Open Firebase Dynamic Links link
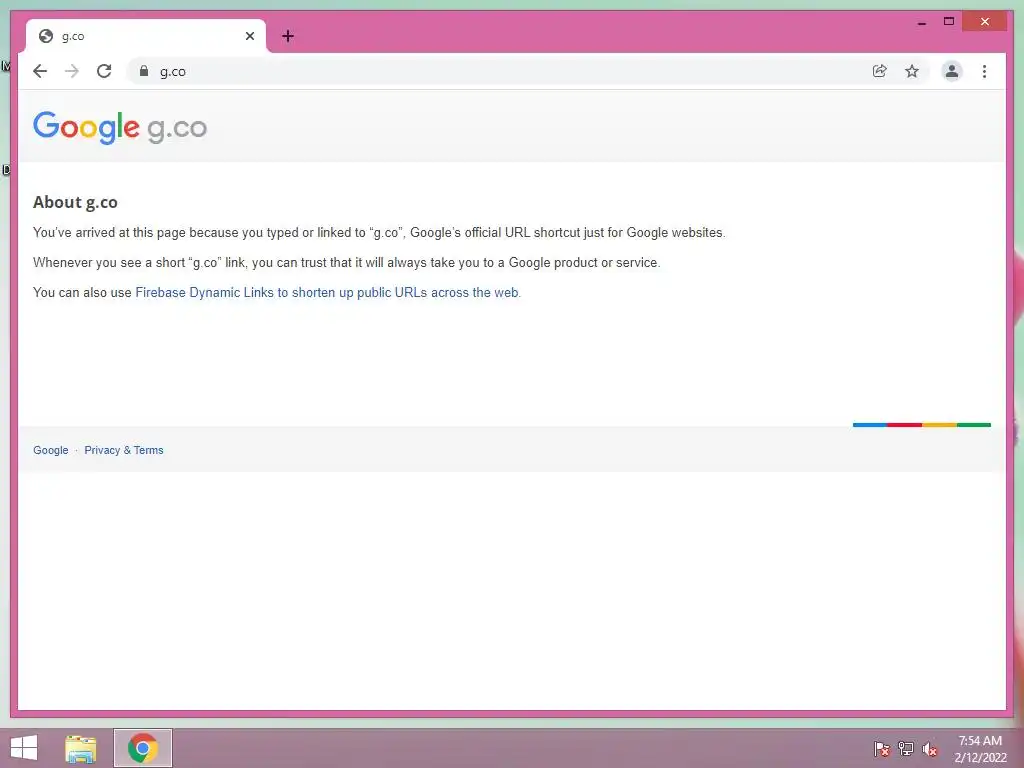1024x768 pixels. coord(327,293)
